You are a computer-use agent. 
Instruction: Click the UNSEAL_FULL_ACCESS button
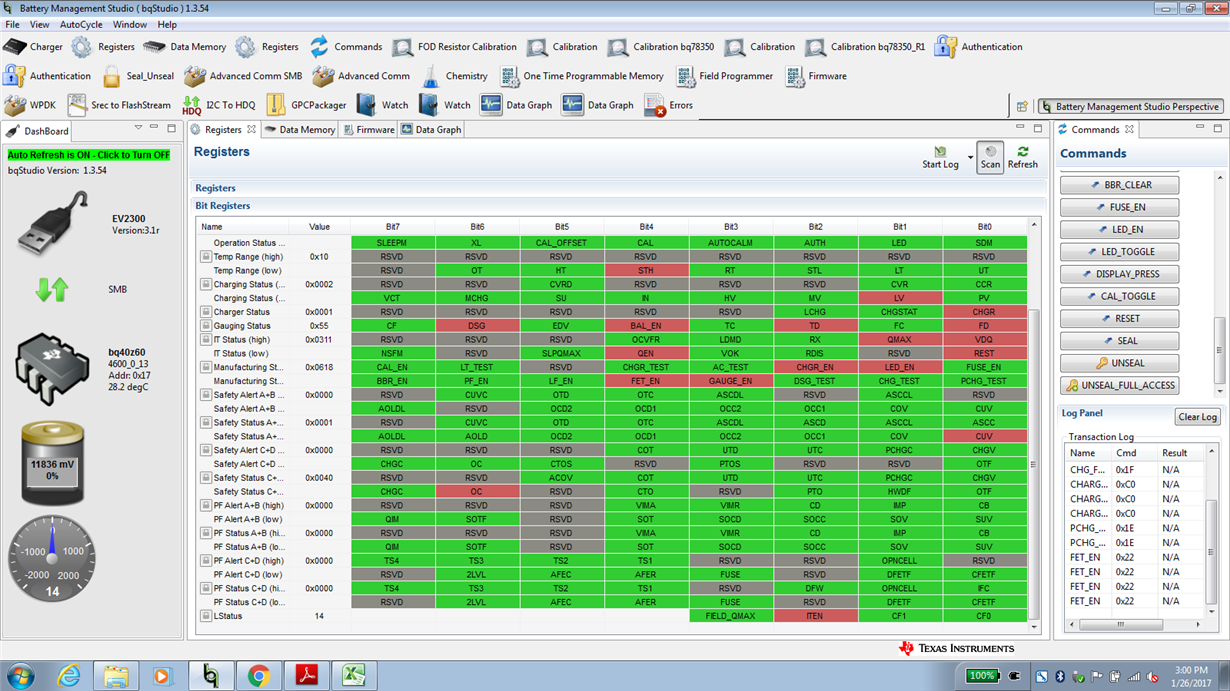click(x=1119, y=385)
